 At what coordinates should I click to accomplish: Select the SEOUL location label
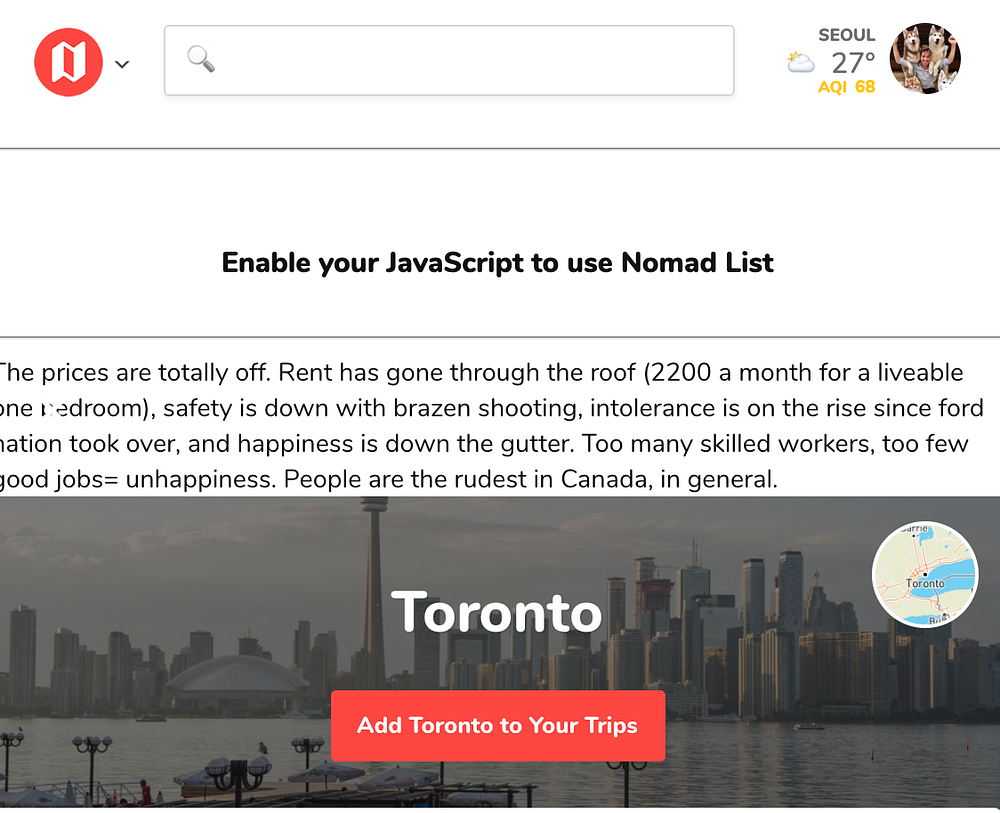pos(846,35)
